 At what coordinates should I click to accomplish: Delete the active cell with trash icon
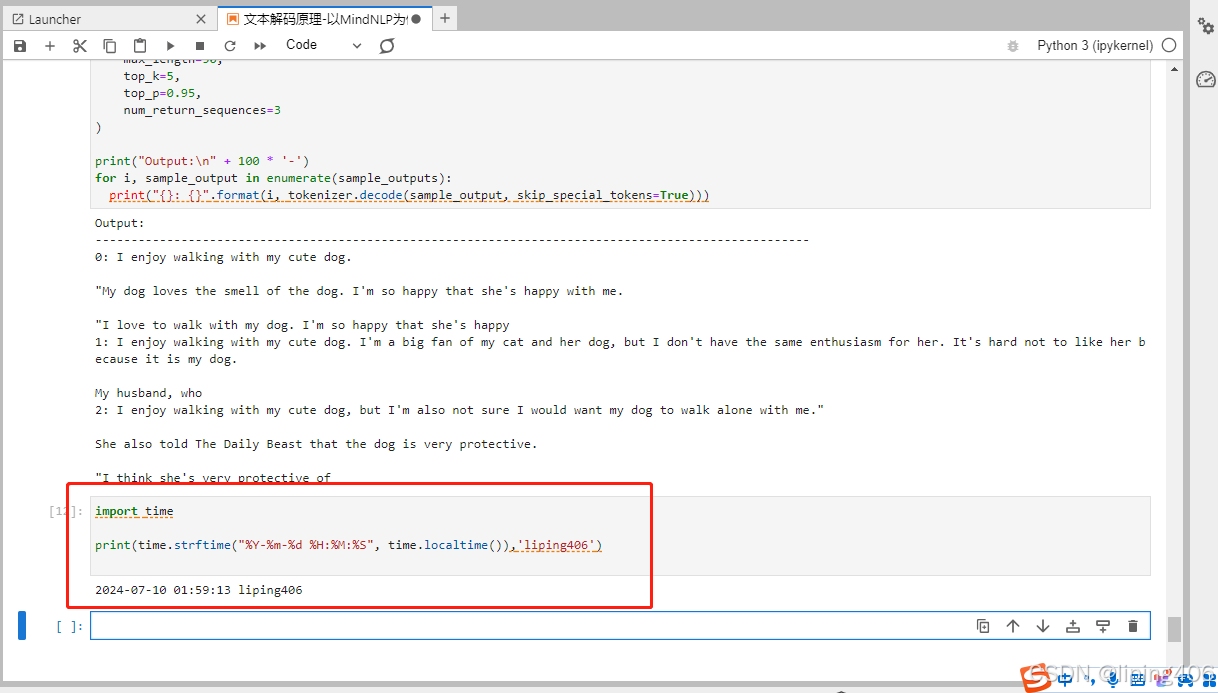1133,626
